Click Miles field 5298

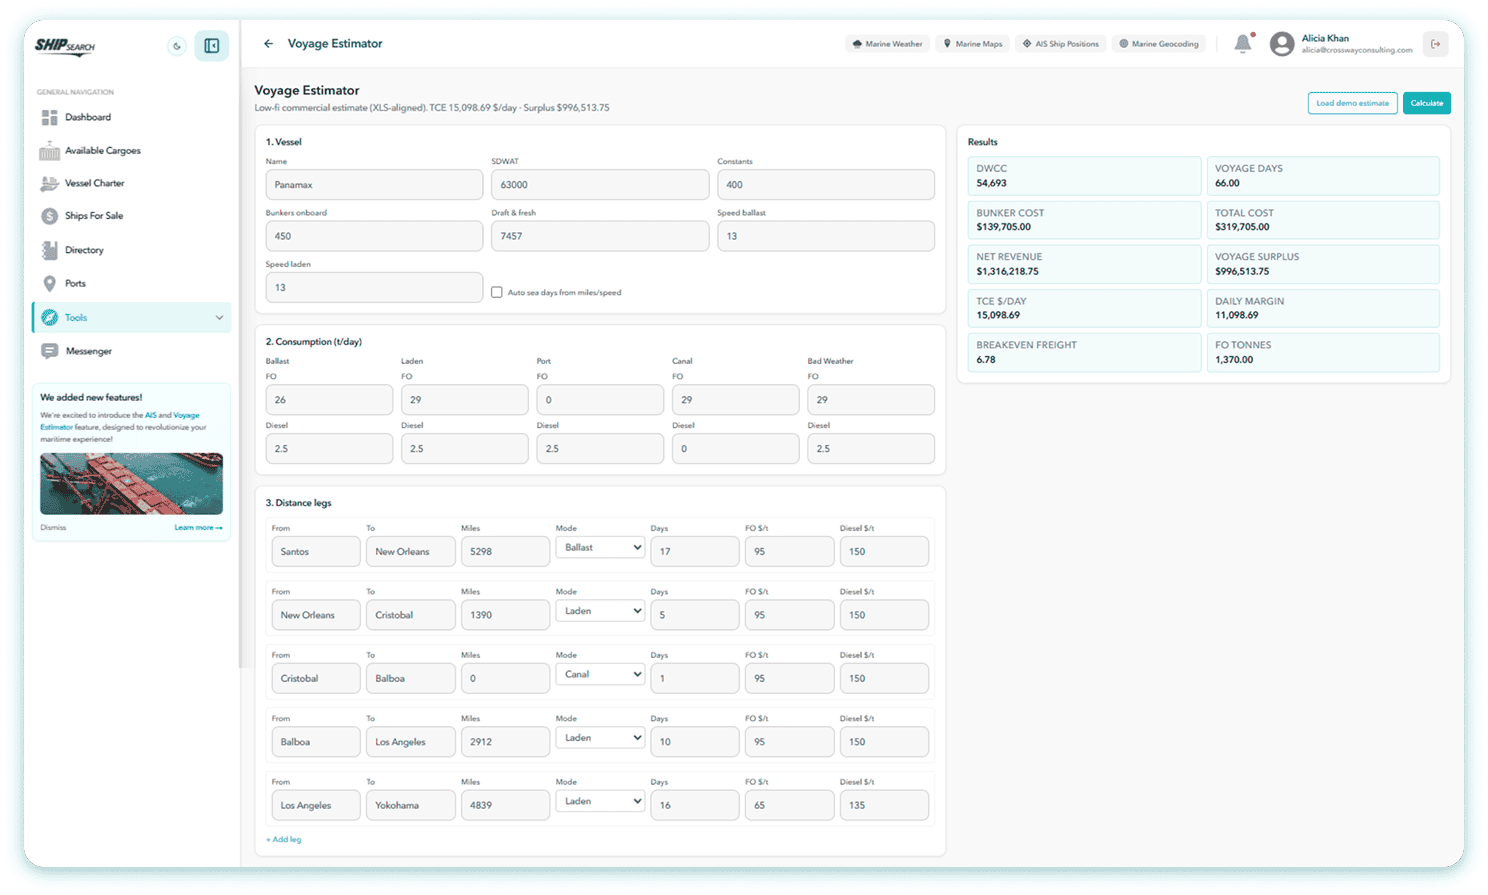coord(505,552)
